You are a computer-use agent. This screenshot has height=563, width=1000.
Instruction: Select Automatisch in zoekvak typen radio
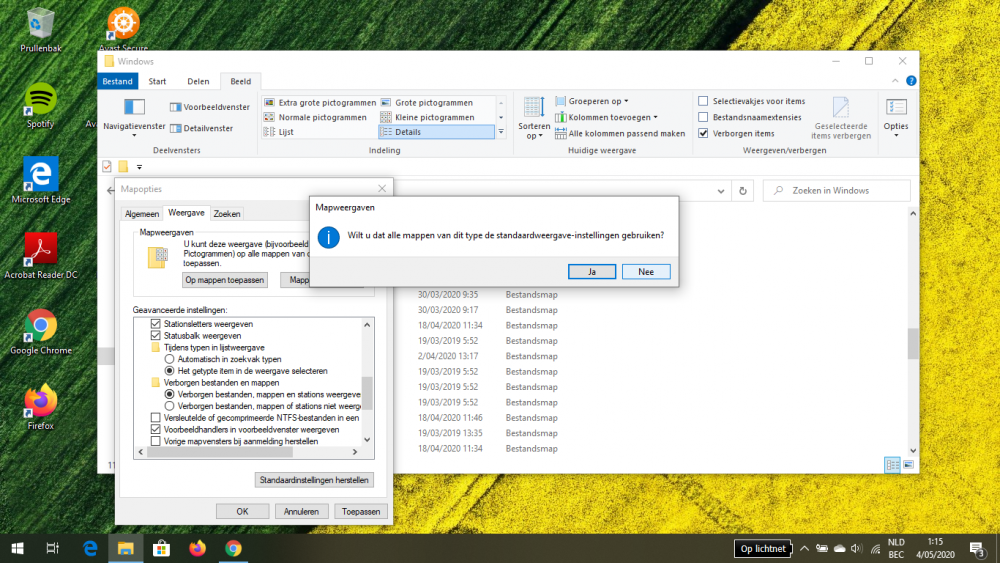coord(169,358)
